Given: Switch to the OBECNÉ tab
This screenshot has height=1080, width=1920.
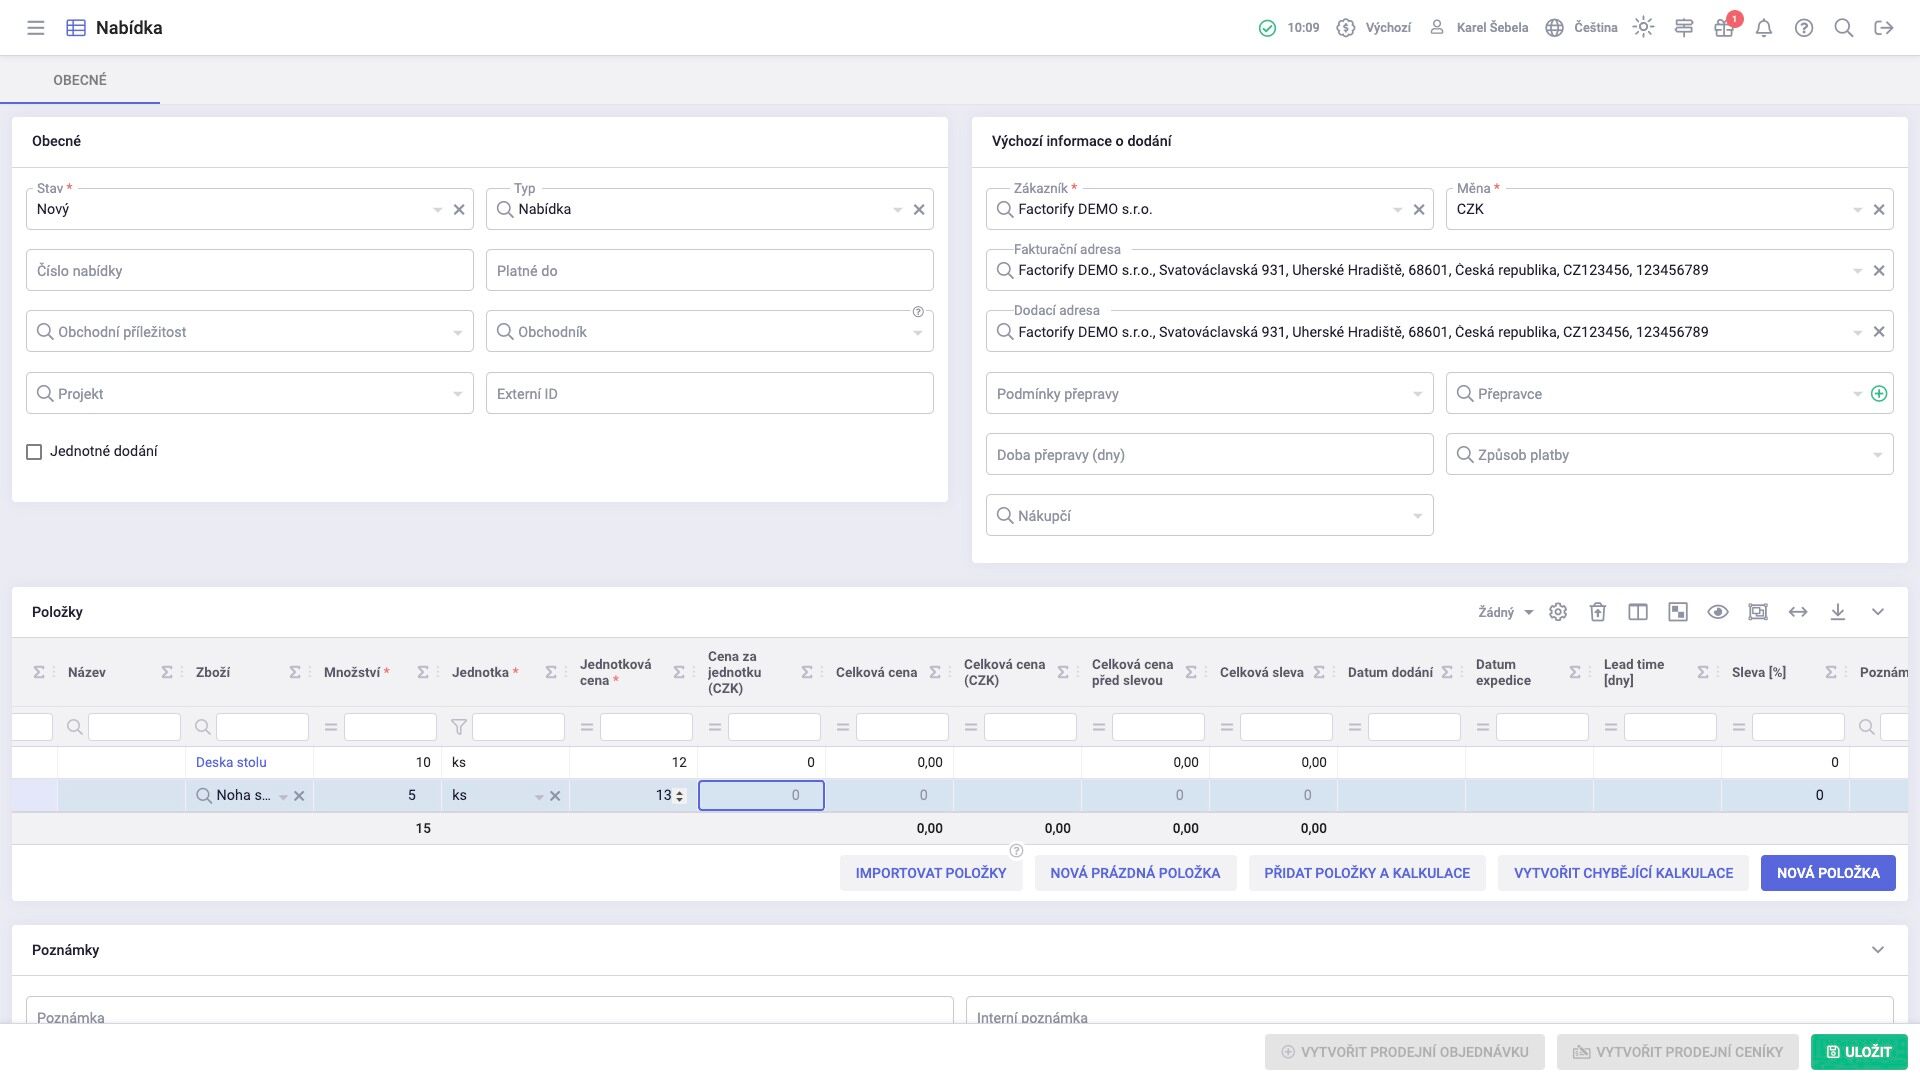Looking at the screenshot, I should pos(80,80).
